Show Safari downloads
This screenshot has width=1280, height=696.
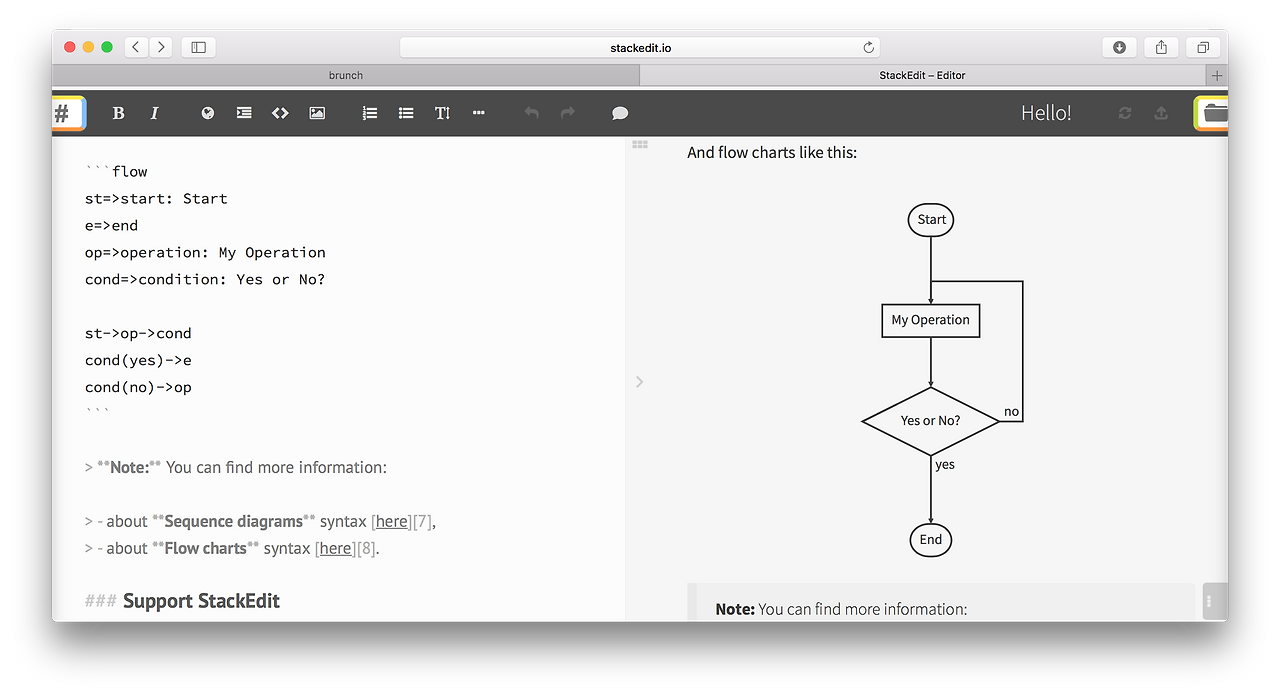click(1119, 47)
